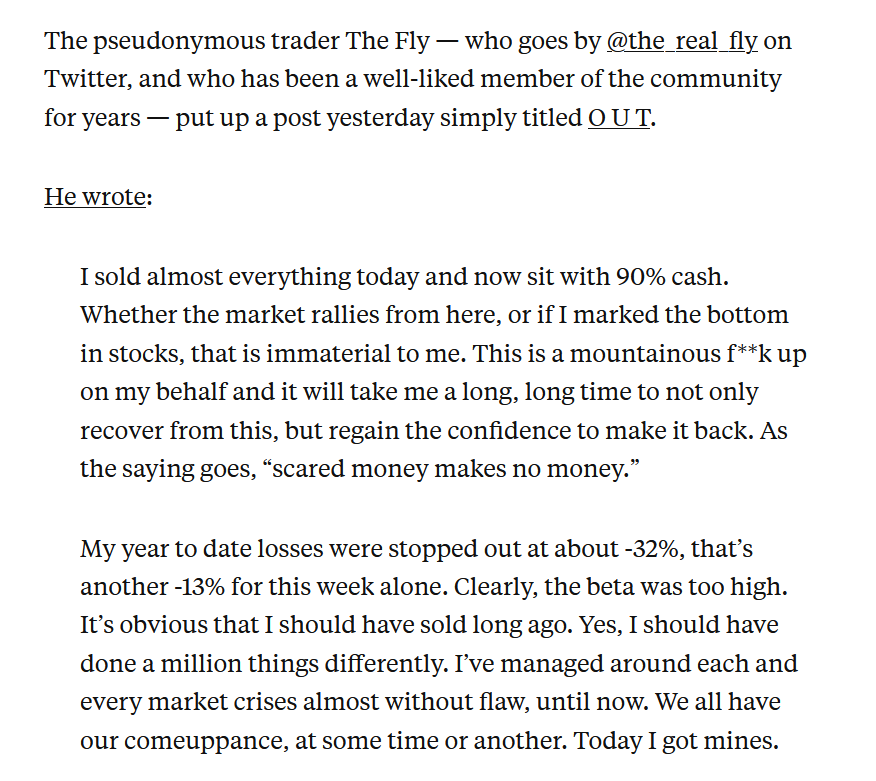Click the '-13%' figure in the quote
This screenshot has width=876, height=781.
coord(199,587)
